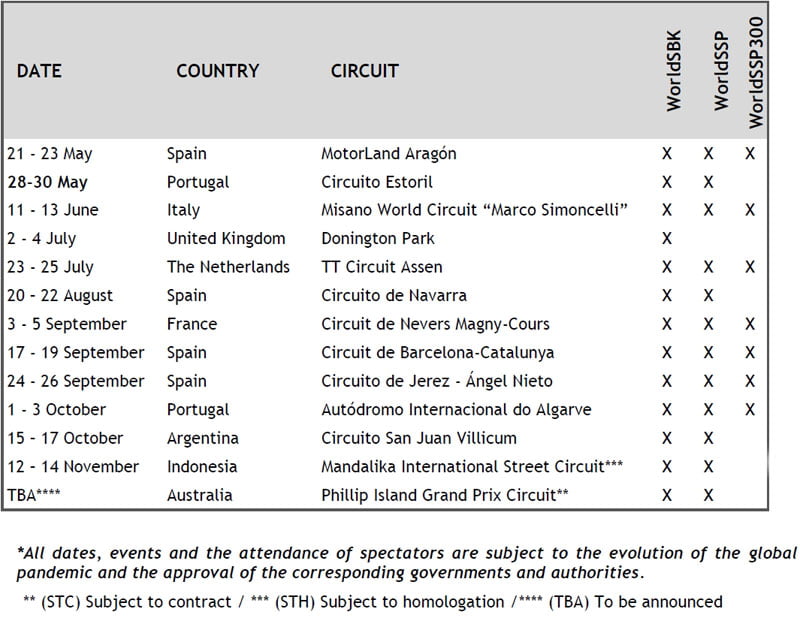Click the italic pandemic disclaimer footnote
This screenshot has width=800, height=624.
pos(406,563)
